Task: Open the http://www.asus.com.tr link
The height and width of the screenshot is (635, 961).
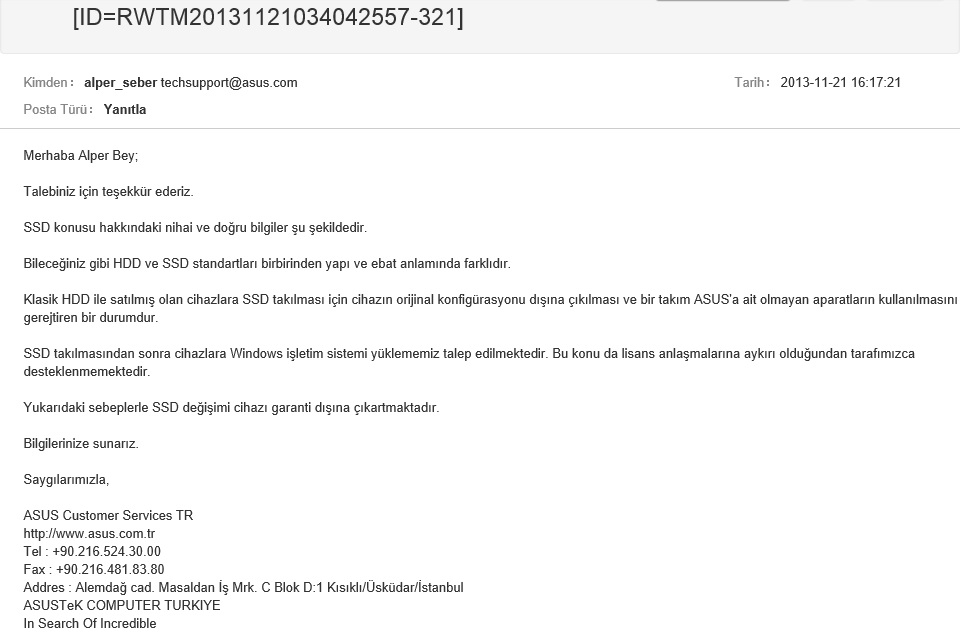Action: (89, 534)
